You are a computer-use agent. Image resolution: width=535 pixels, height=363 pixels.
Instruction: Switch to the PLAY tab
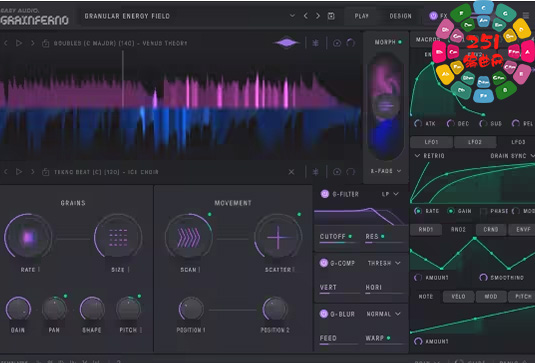coord(362,16)
